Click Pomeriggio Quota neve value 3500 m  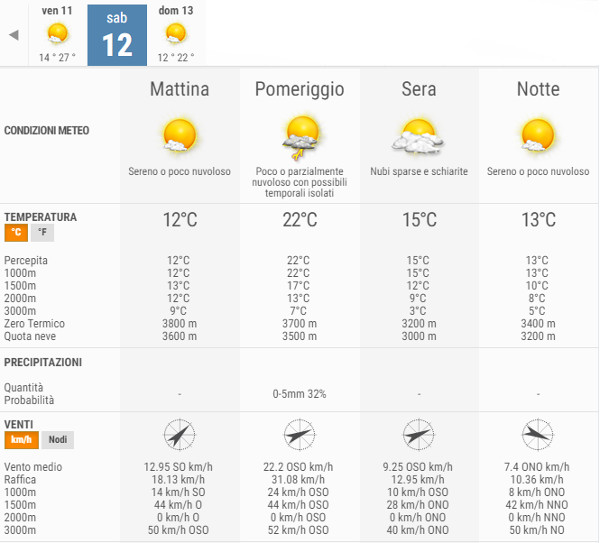pos(300,336)
